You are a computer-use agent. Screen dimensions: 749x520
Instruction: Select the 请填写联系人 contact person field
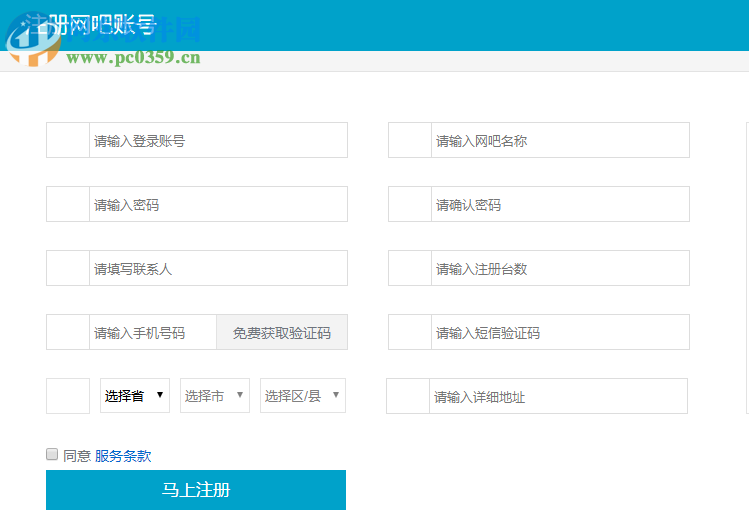pos(218,268)
